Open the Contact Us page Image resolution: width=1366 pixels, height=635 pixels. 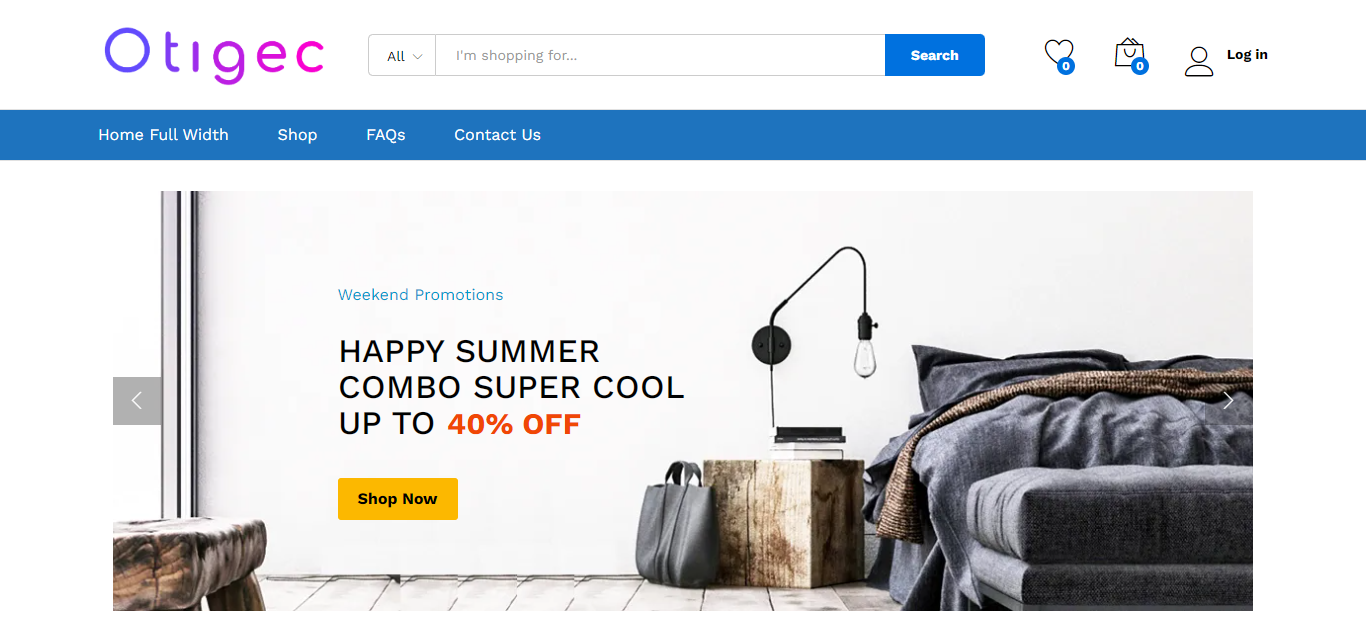tap(497, 135)
